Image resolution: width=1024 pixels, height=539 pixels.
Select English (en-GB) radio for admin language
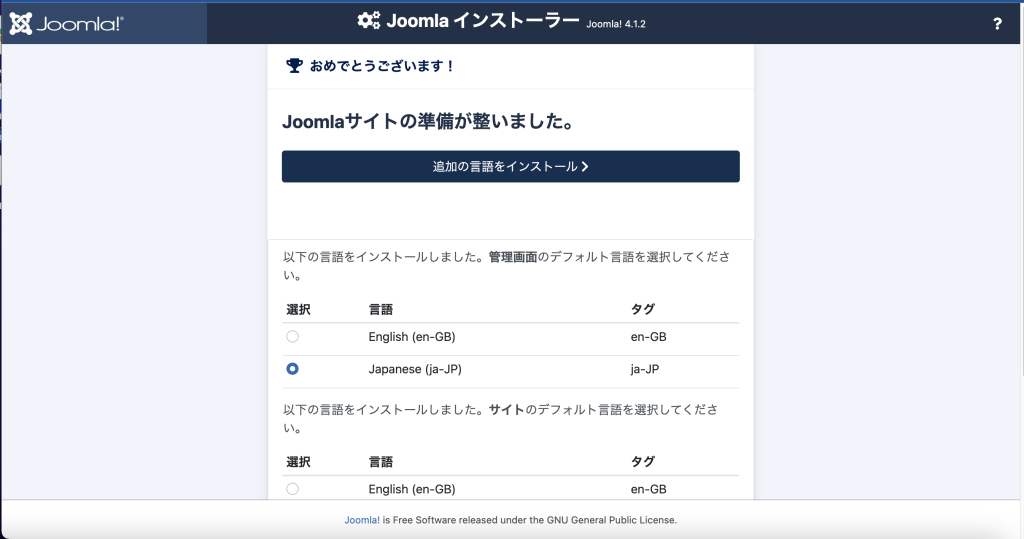tap(293, 336)
